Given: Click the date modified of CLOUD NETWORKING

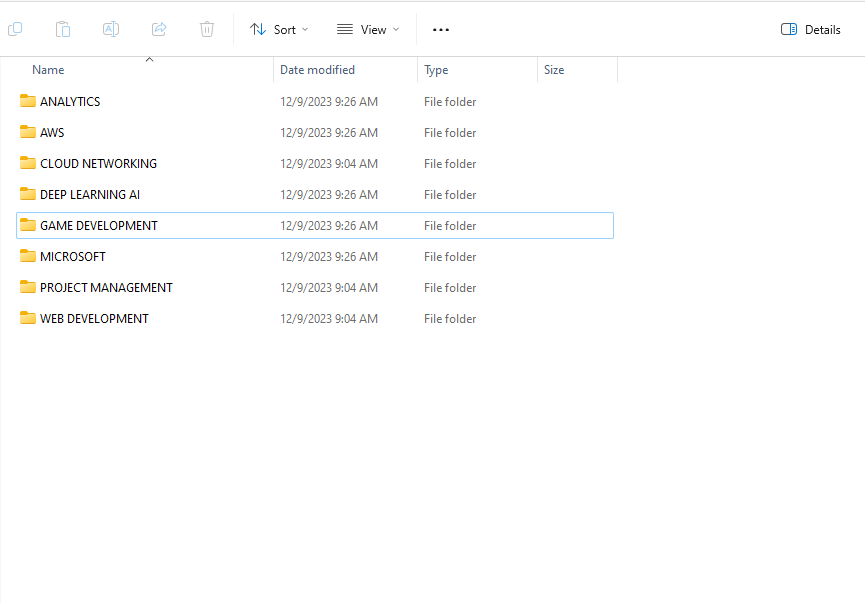Looking at the screenshot, I should [x=329, y=164].
